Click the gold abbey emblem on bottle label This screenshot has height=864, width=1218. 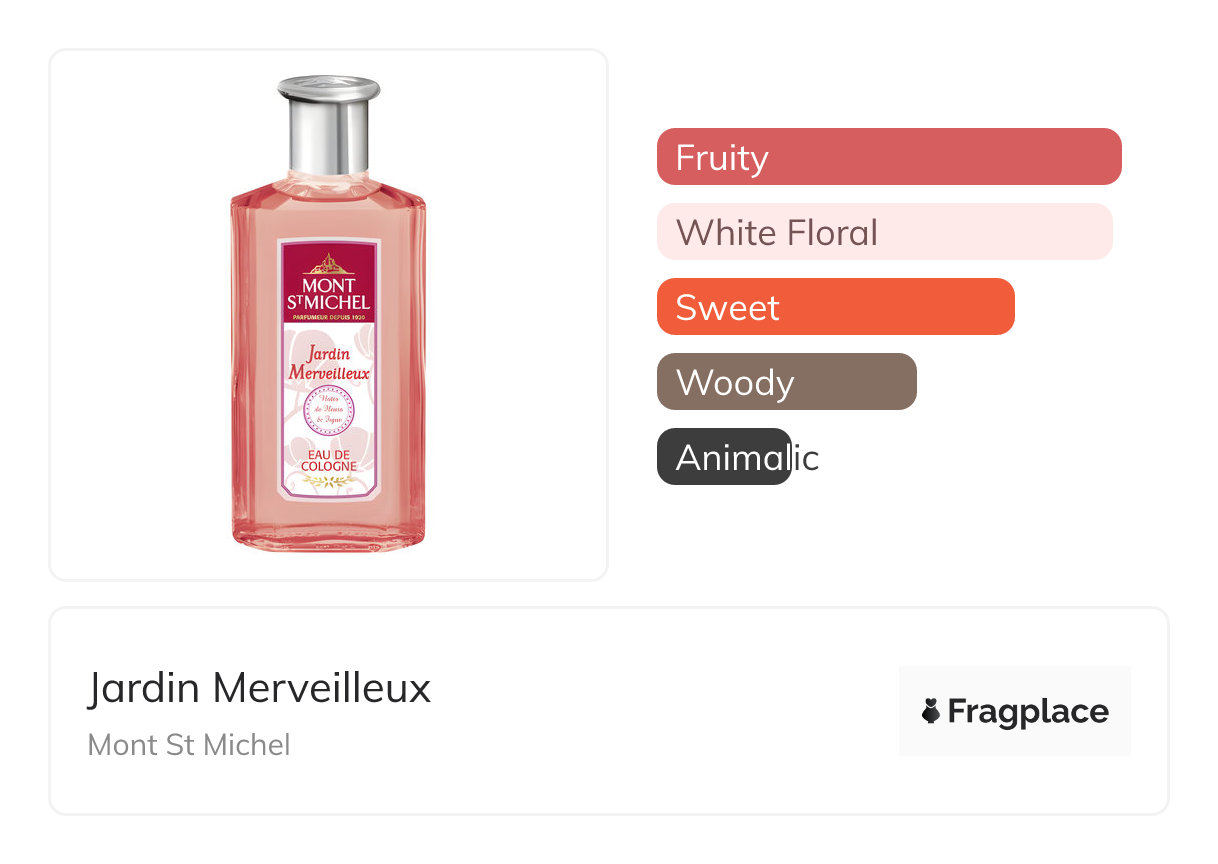(x=328, y=265)
